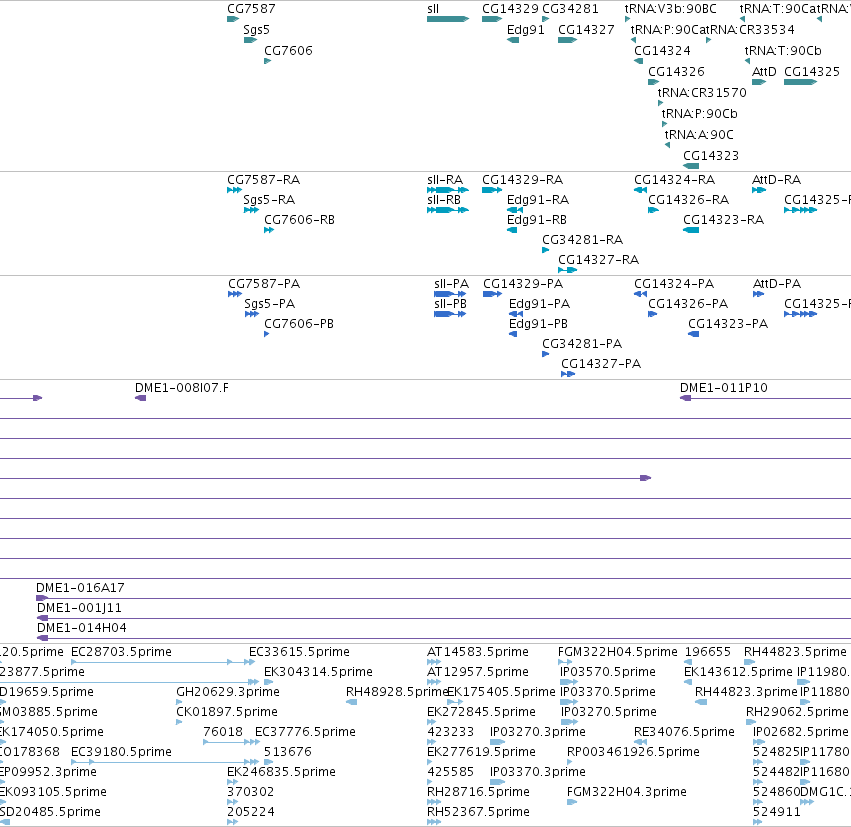Click transcript CG14326-RA
Viewport: 851px width, 827px height.
pyautogui.click(x=688, y=200)
